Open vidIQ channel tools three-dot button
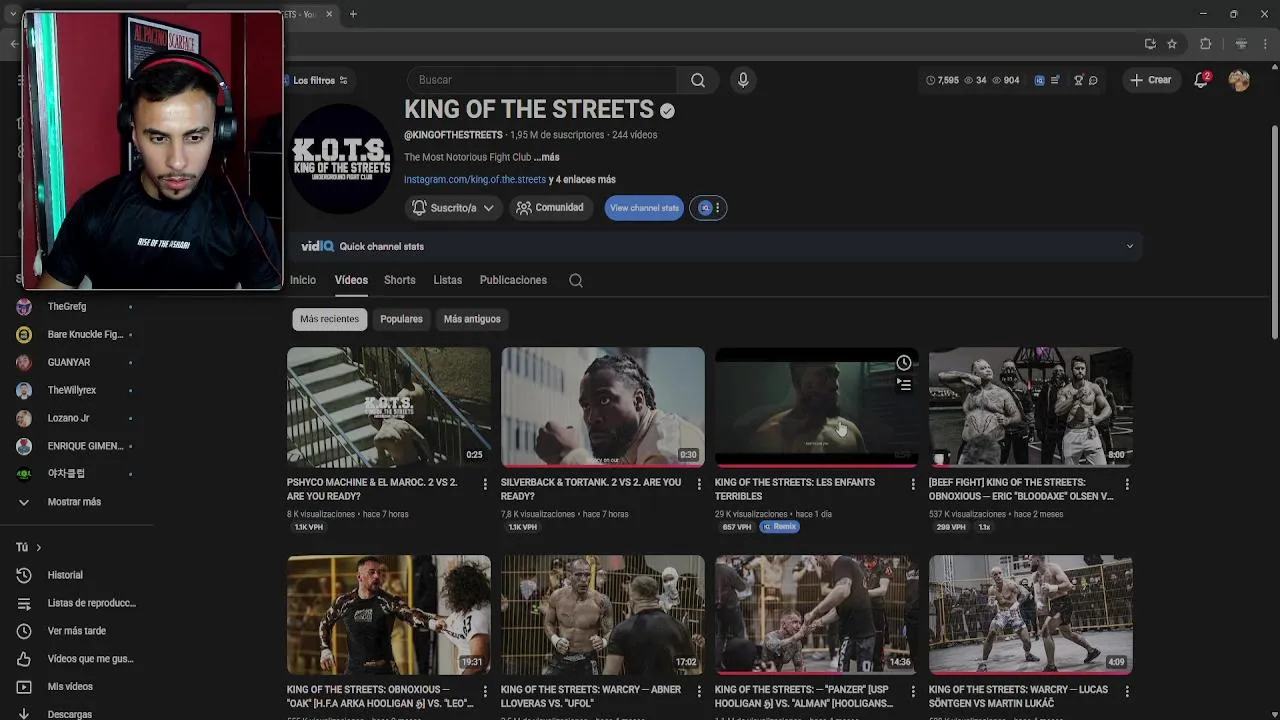This screenshot has width=1280, height=720. tap(708, 208)
